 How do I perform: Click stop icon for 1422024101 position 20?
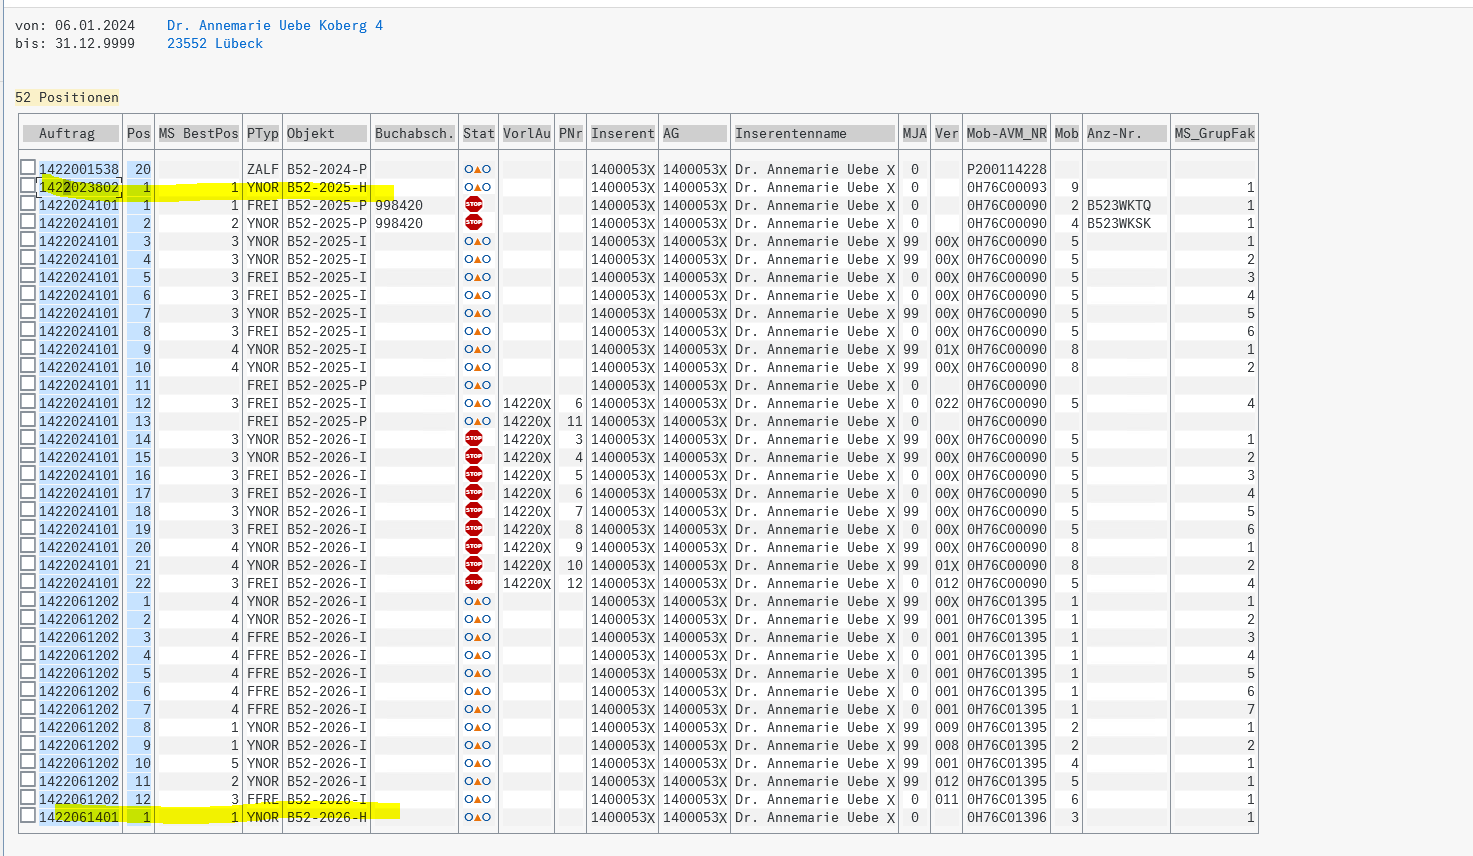click(x=474, y=546)
